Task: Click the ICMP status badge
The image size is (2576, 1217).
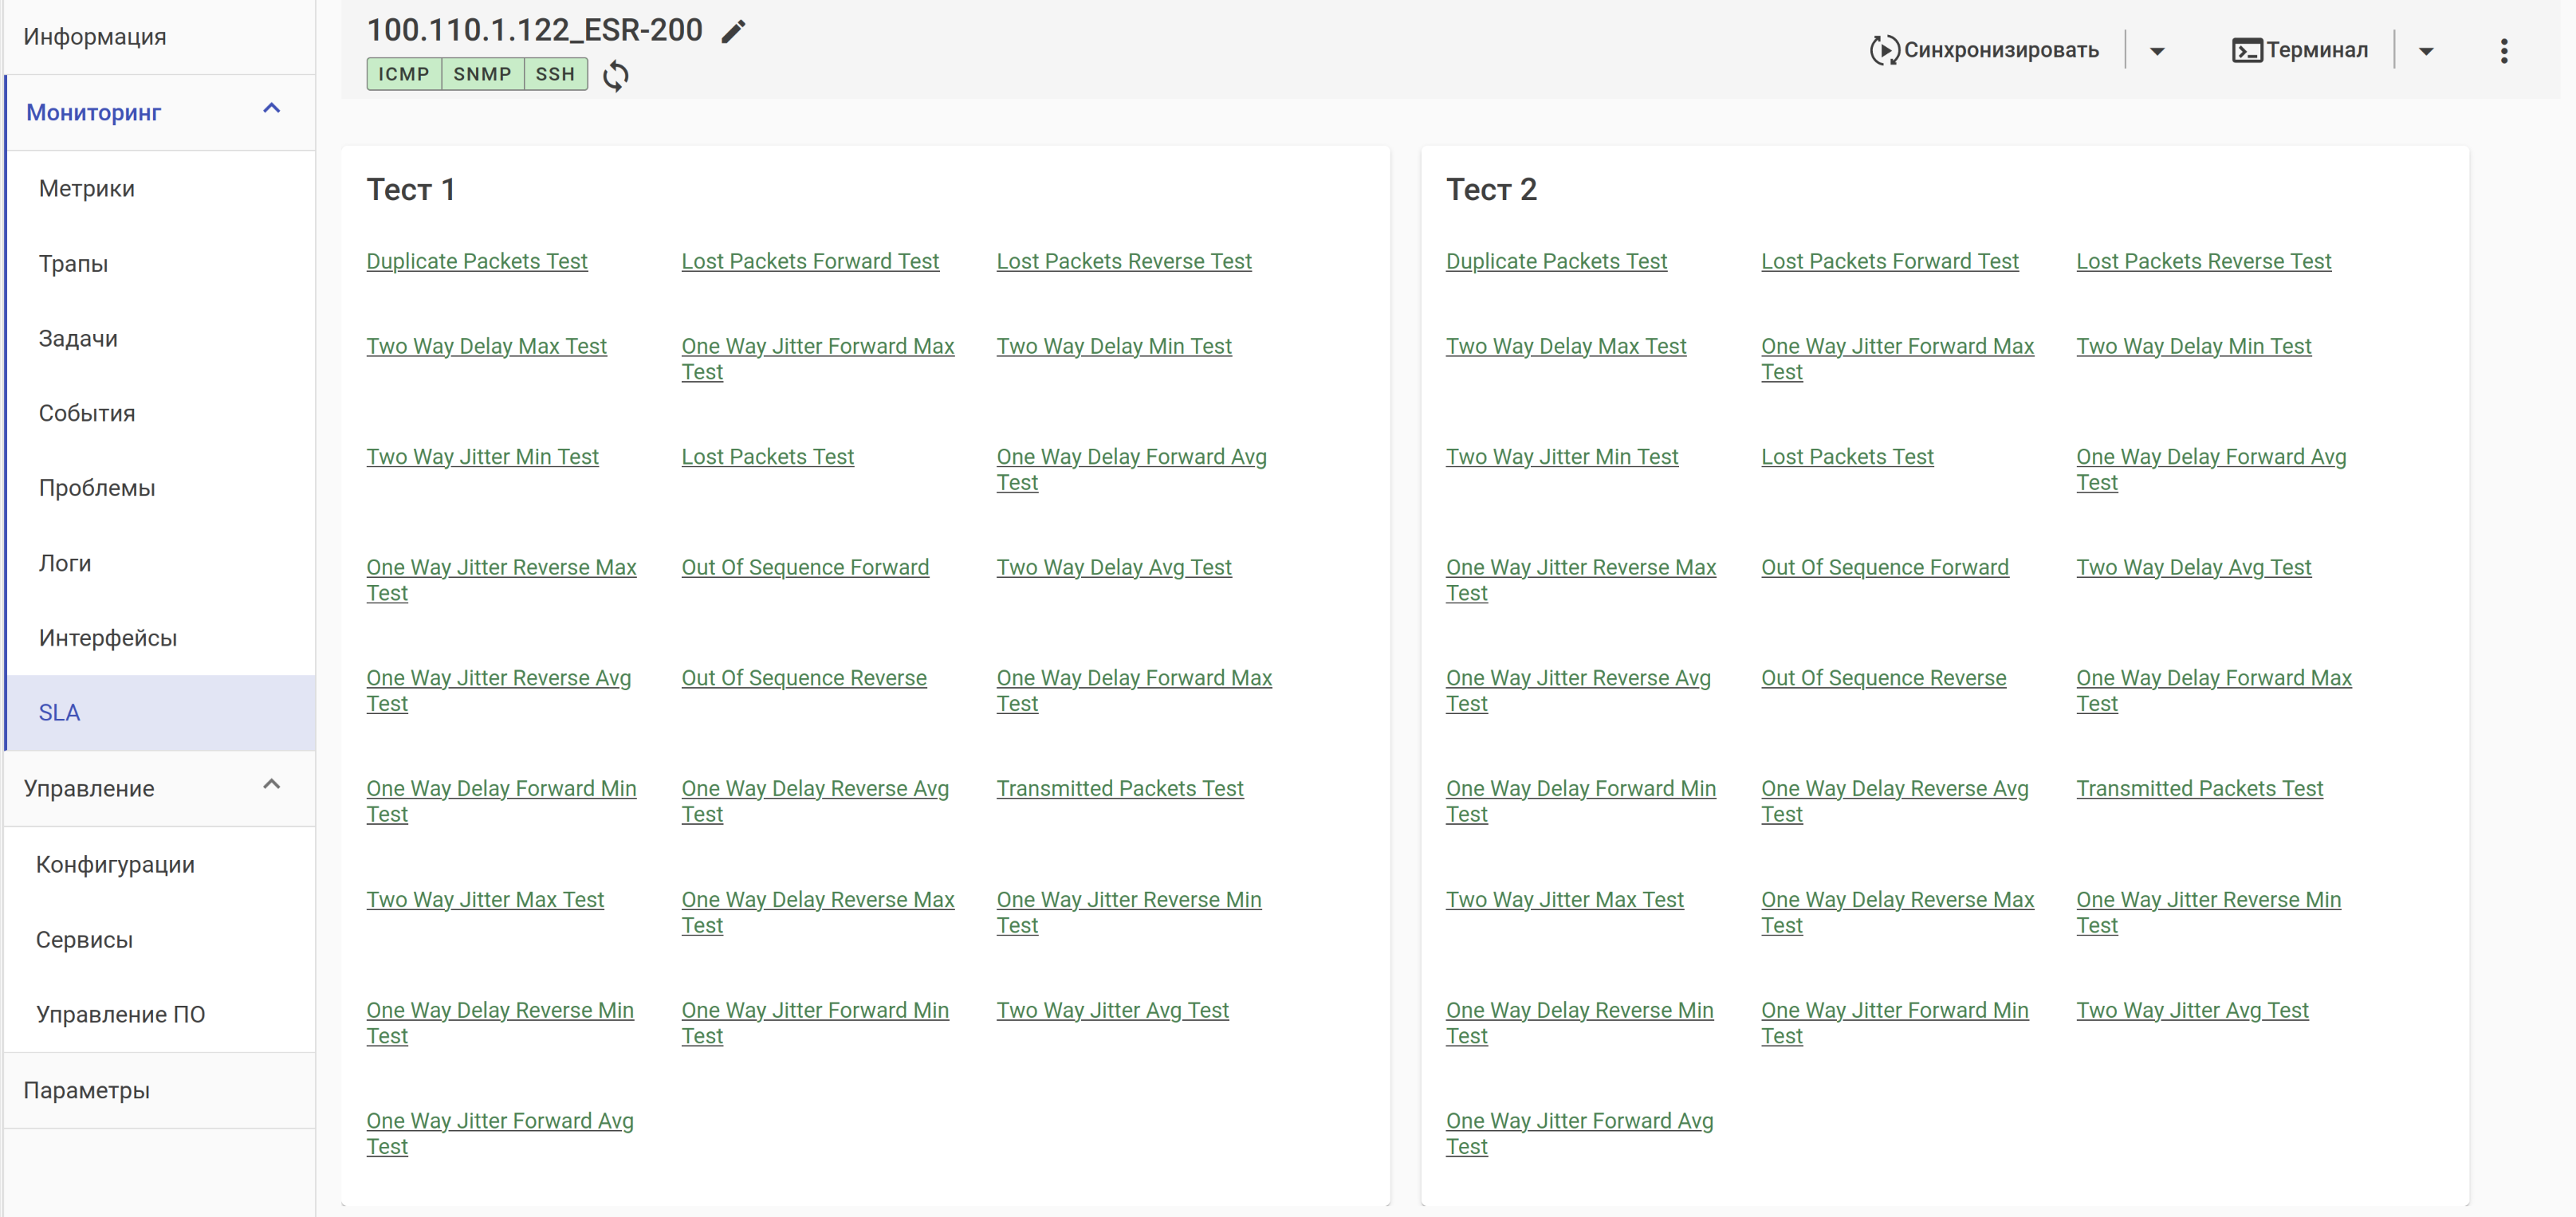Action: (x=403, y=74)
